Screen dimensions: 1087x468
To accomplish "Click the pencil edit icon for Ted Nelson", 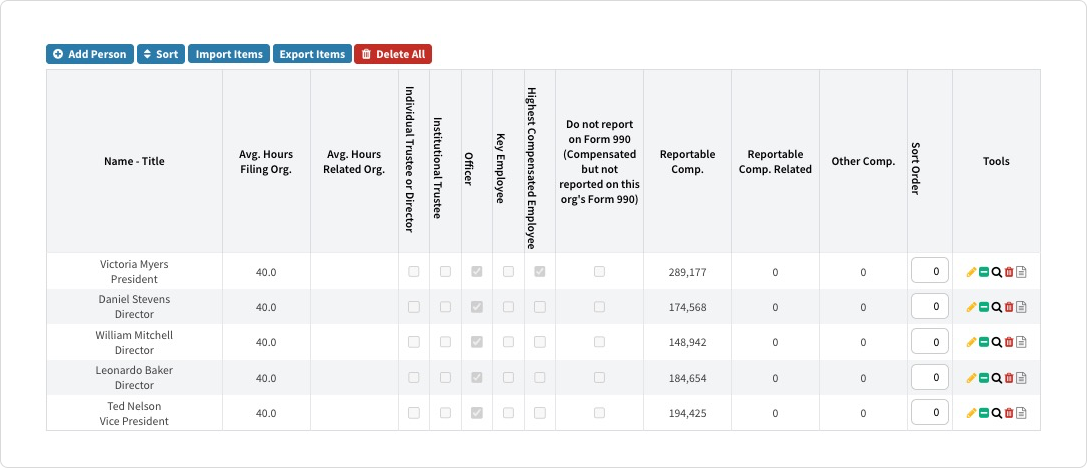I will pyautogui.click(x=971, y=413).
